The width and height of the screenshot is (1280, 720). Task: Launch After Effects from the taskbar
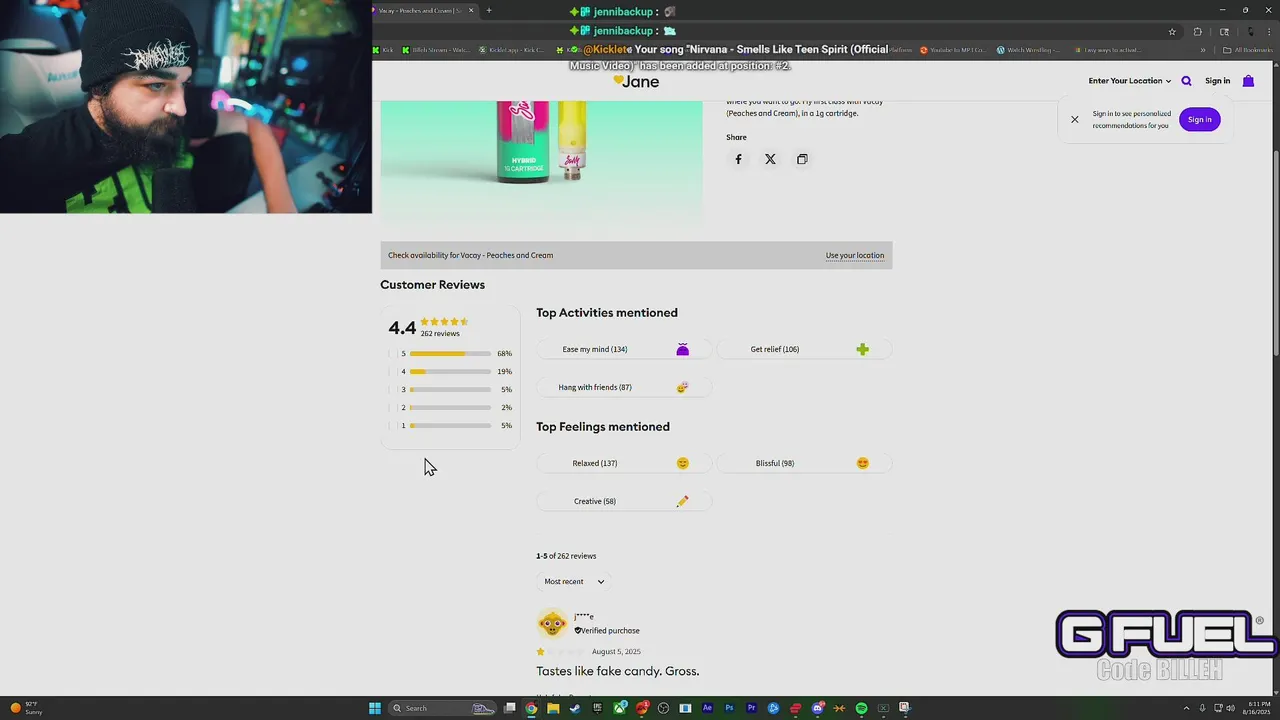pos(707,708)
